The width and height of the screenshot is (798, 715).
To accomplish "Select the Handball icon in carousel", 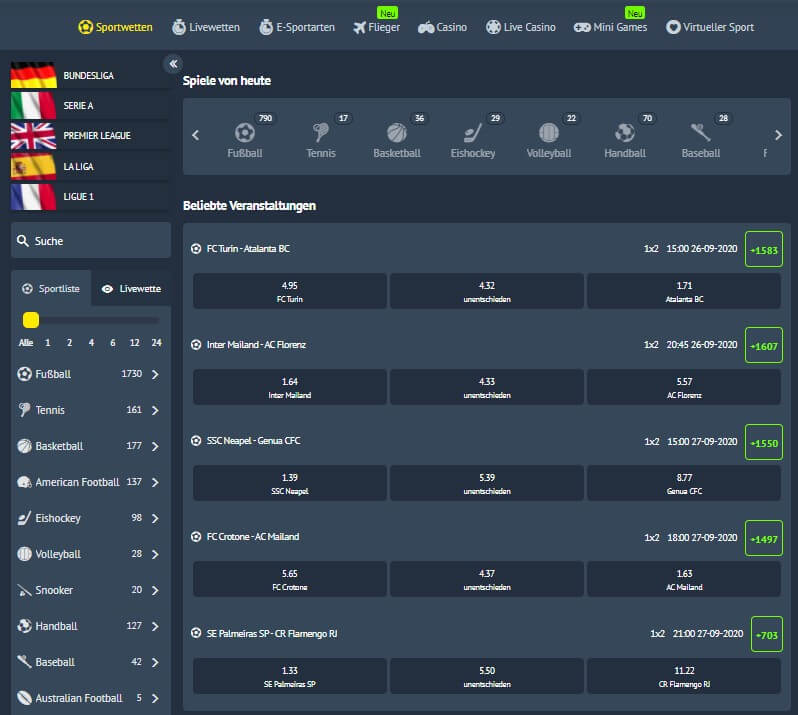I will 624,133.
